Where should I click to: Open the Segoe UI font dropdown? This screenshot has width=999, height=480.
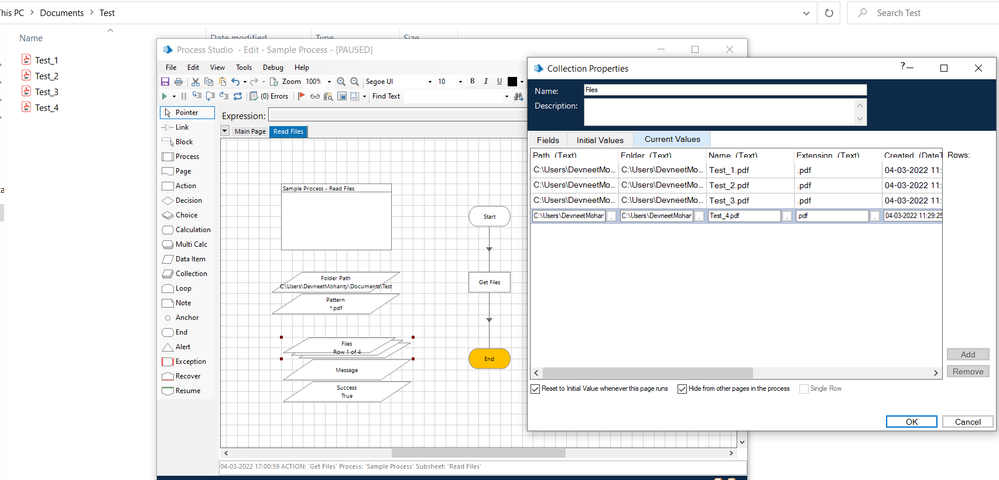click(430, 82)
